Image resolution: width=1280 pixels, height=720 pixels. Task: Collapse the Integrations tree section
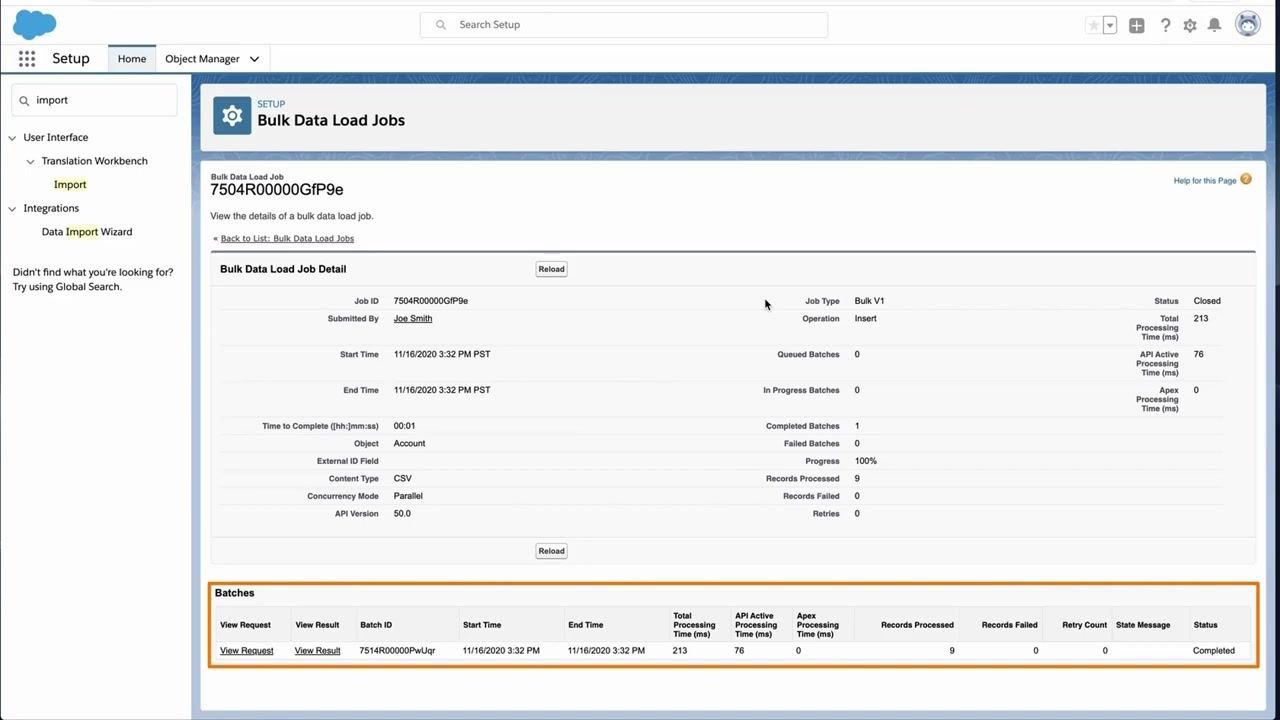[12, 209]
